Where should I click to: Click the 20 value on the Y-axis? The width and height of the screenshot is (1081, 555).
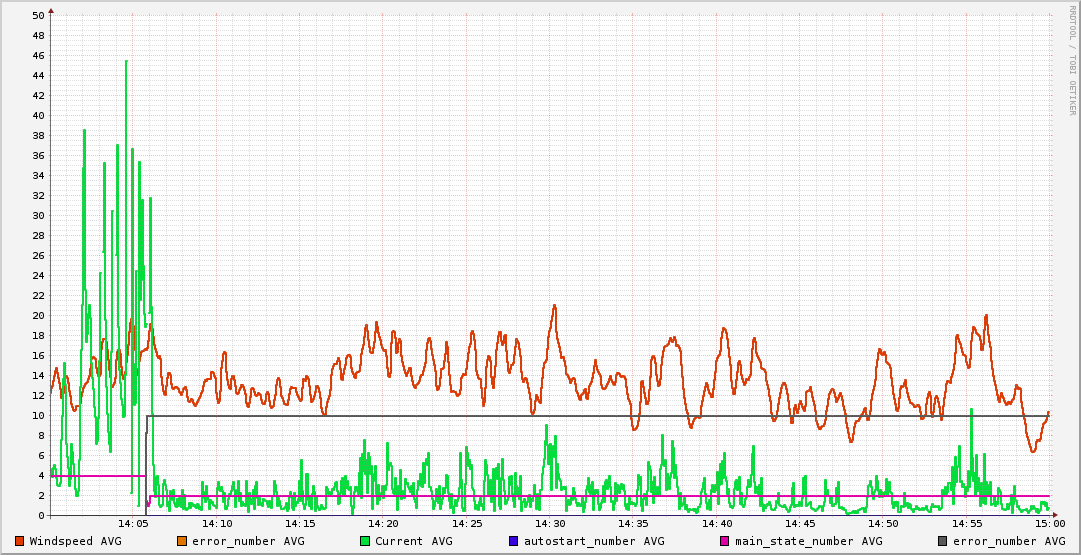[x=38, y=316]
